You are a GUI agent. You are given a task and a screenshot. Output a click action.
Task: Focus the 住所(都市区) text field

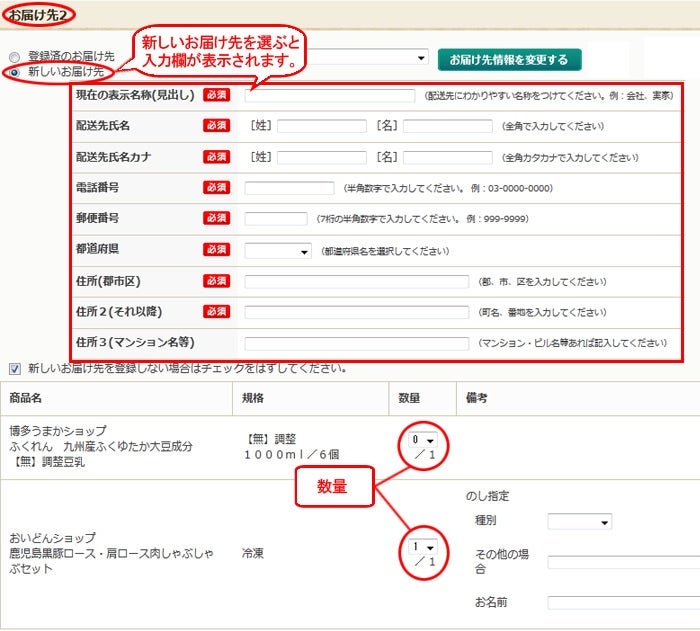coord(356,282)
